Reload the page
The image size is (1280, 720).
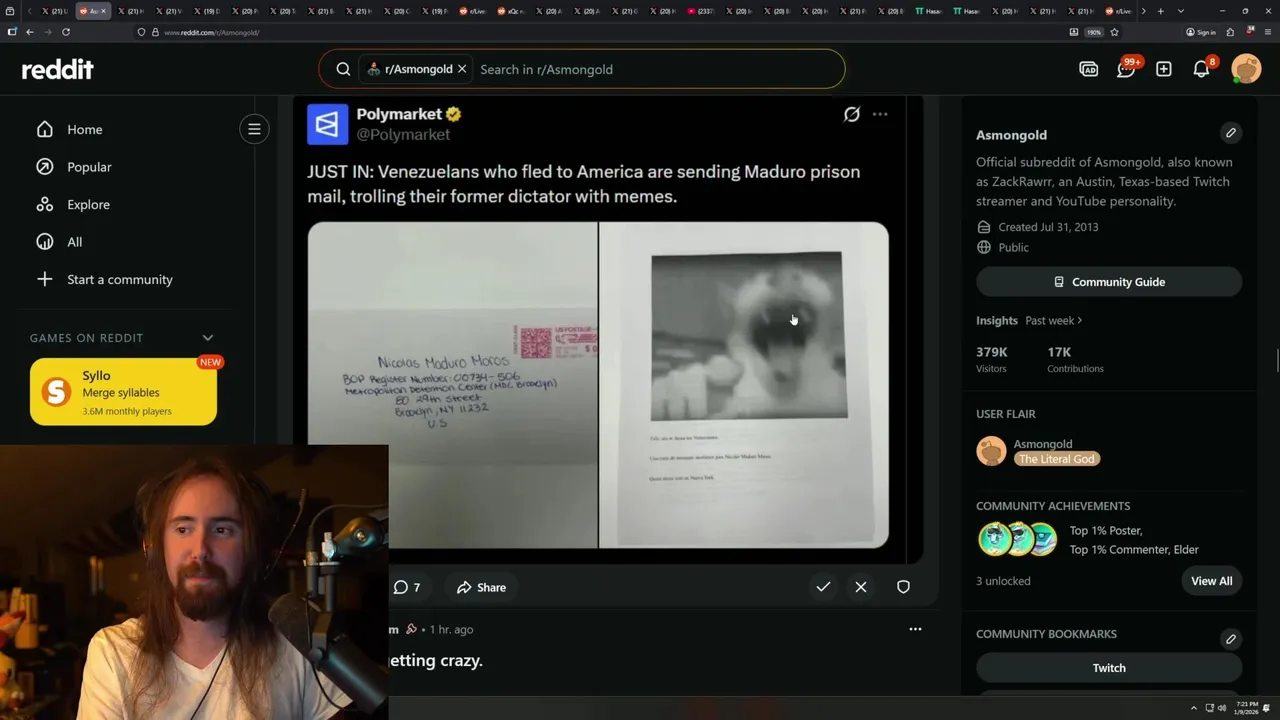click(66, 32)
